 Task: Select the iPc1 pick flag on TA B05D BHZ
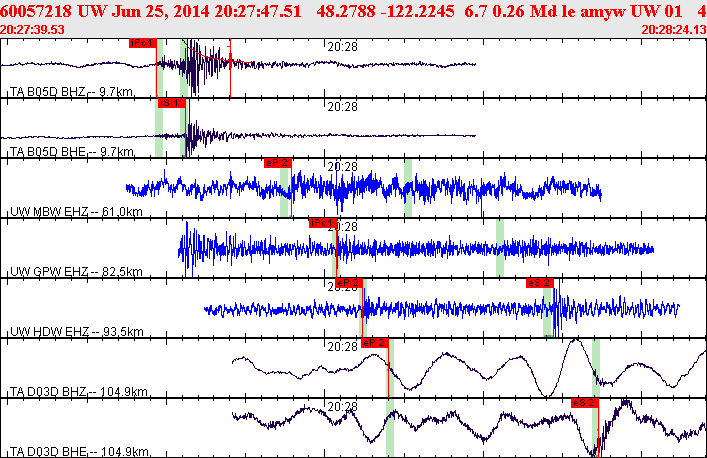[142, 43]
